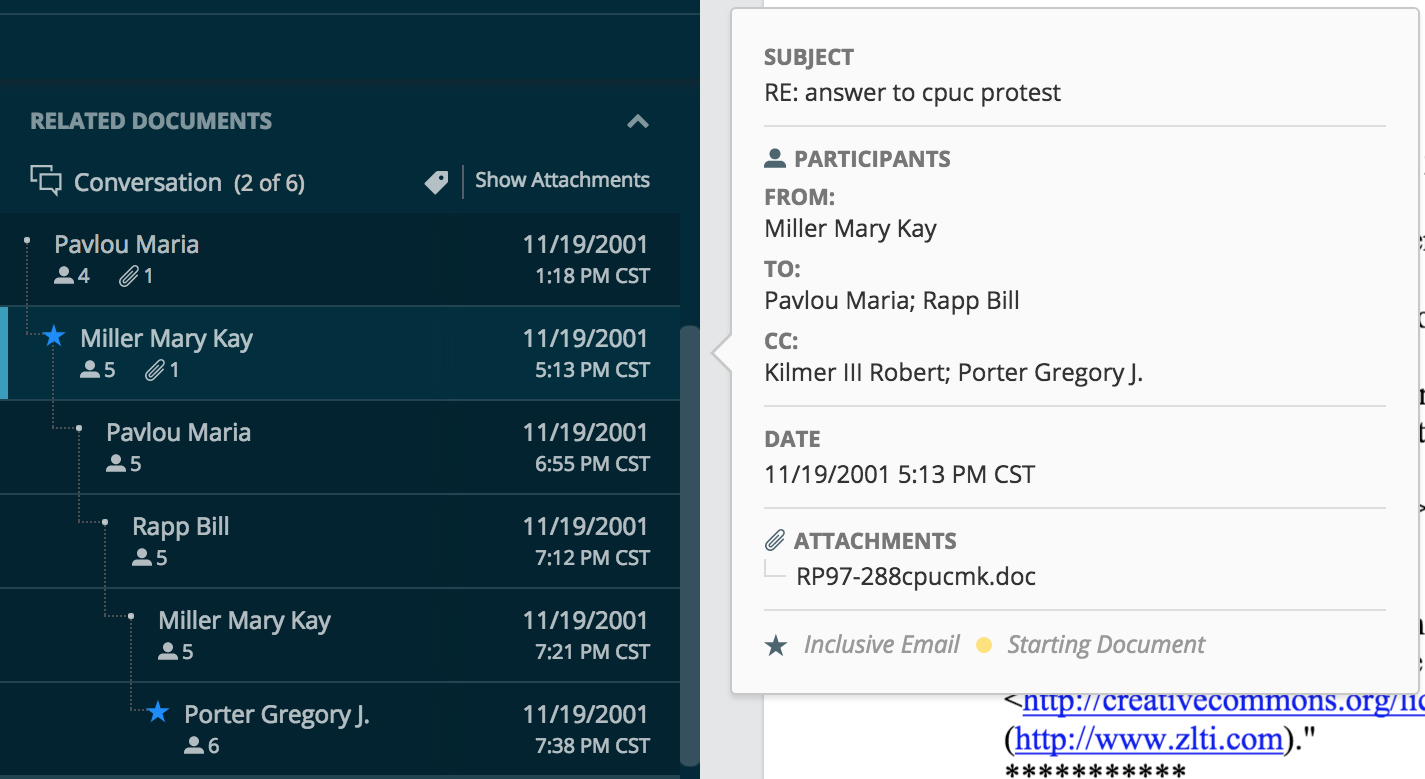Screen dimensions: 1425x779
Task: Click the creativecommons.org hyperlink
Action: (x=1224, y=701)
